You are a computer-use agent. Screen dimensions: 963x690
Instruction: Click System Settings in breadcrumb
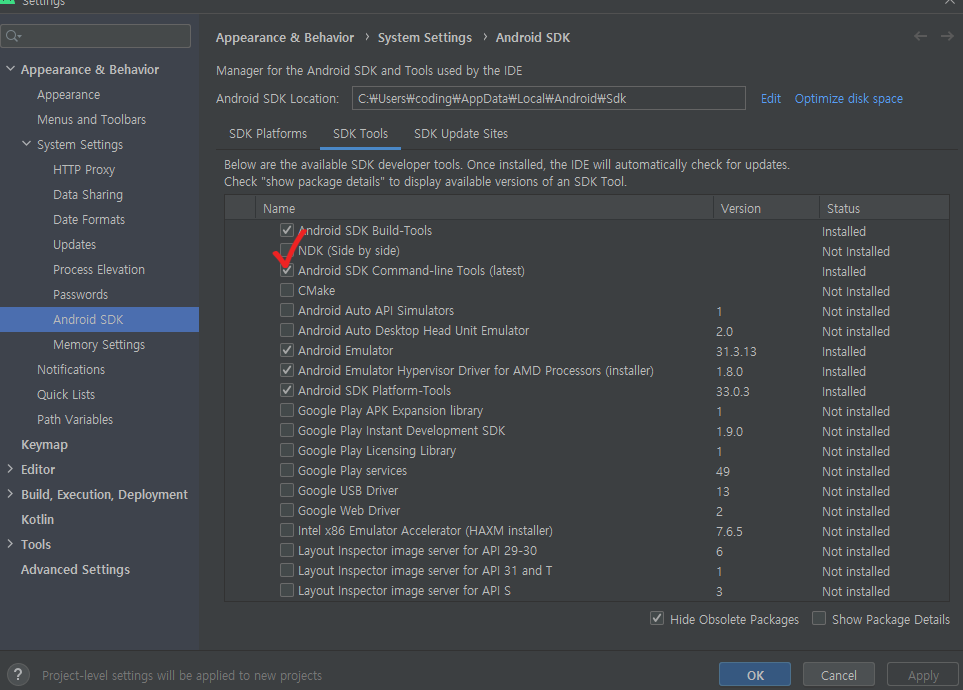coord(424,37)
